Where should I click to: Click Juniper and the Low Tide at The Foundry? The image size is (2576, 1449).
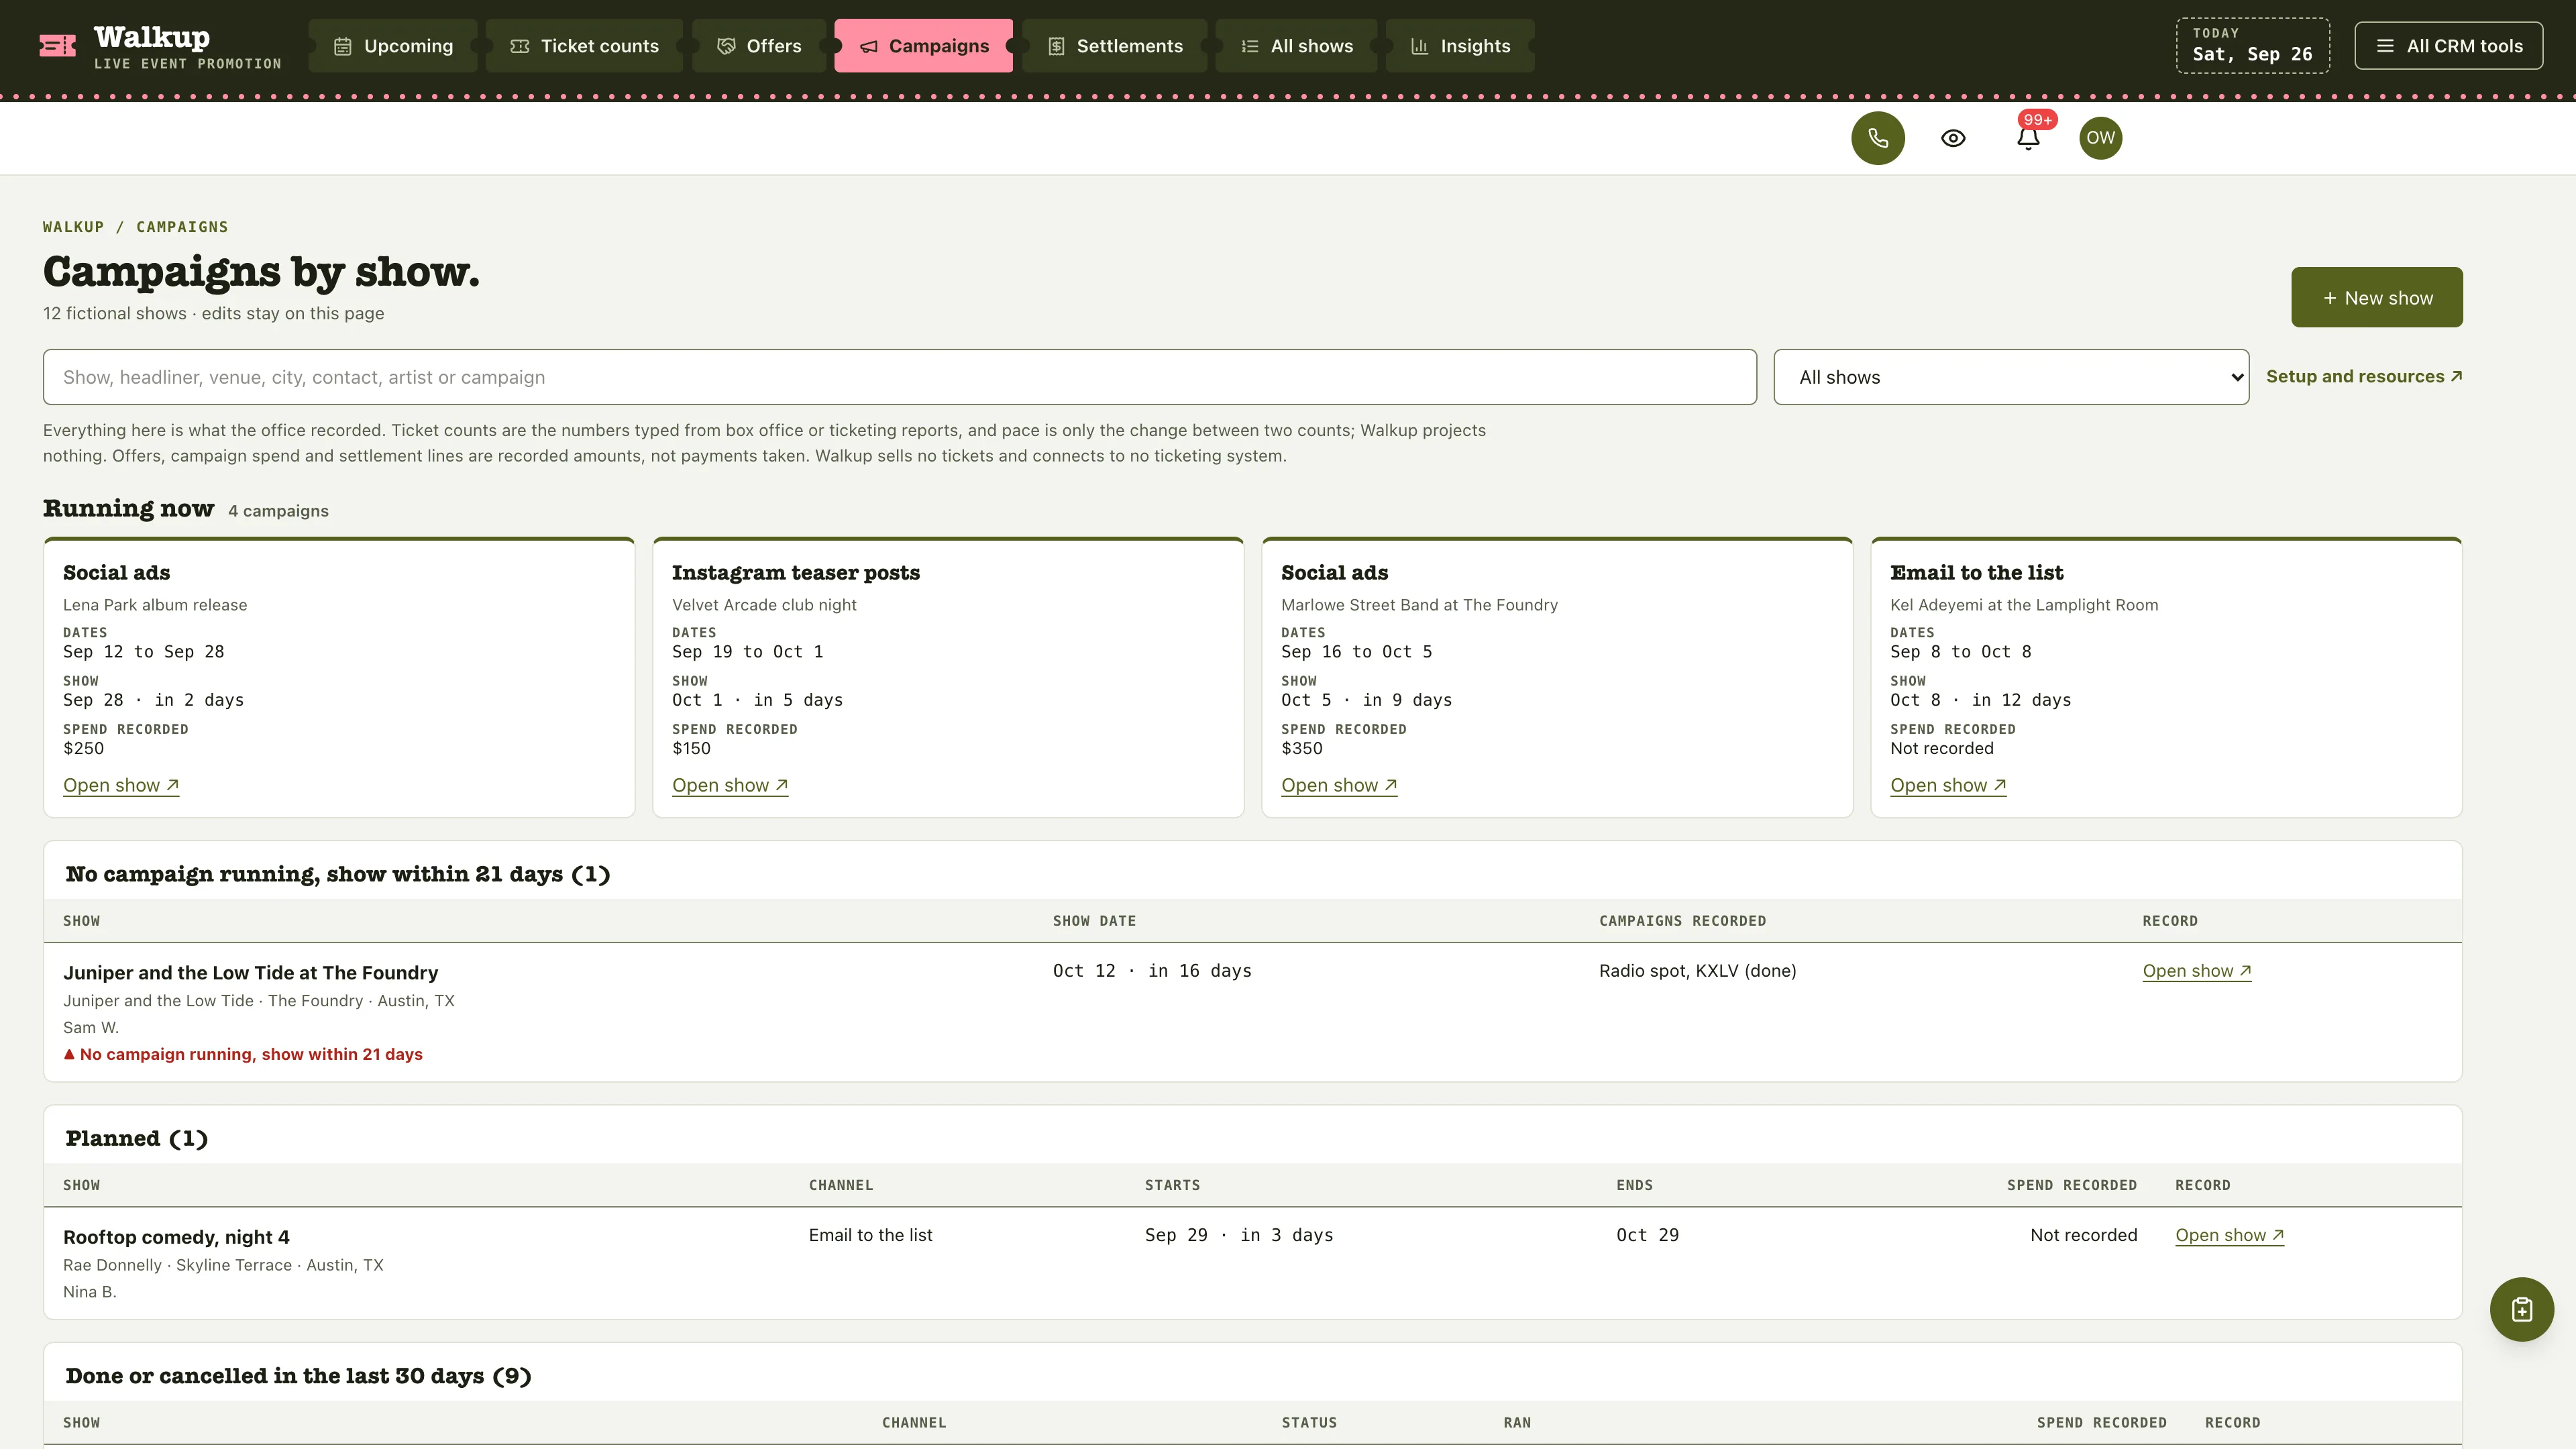pyautogui.click(x=251, y=973)
